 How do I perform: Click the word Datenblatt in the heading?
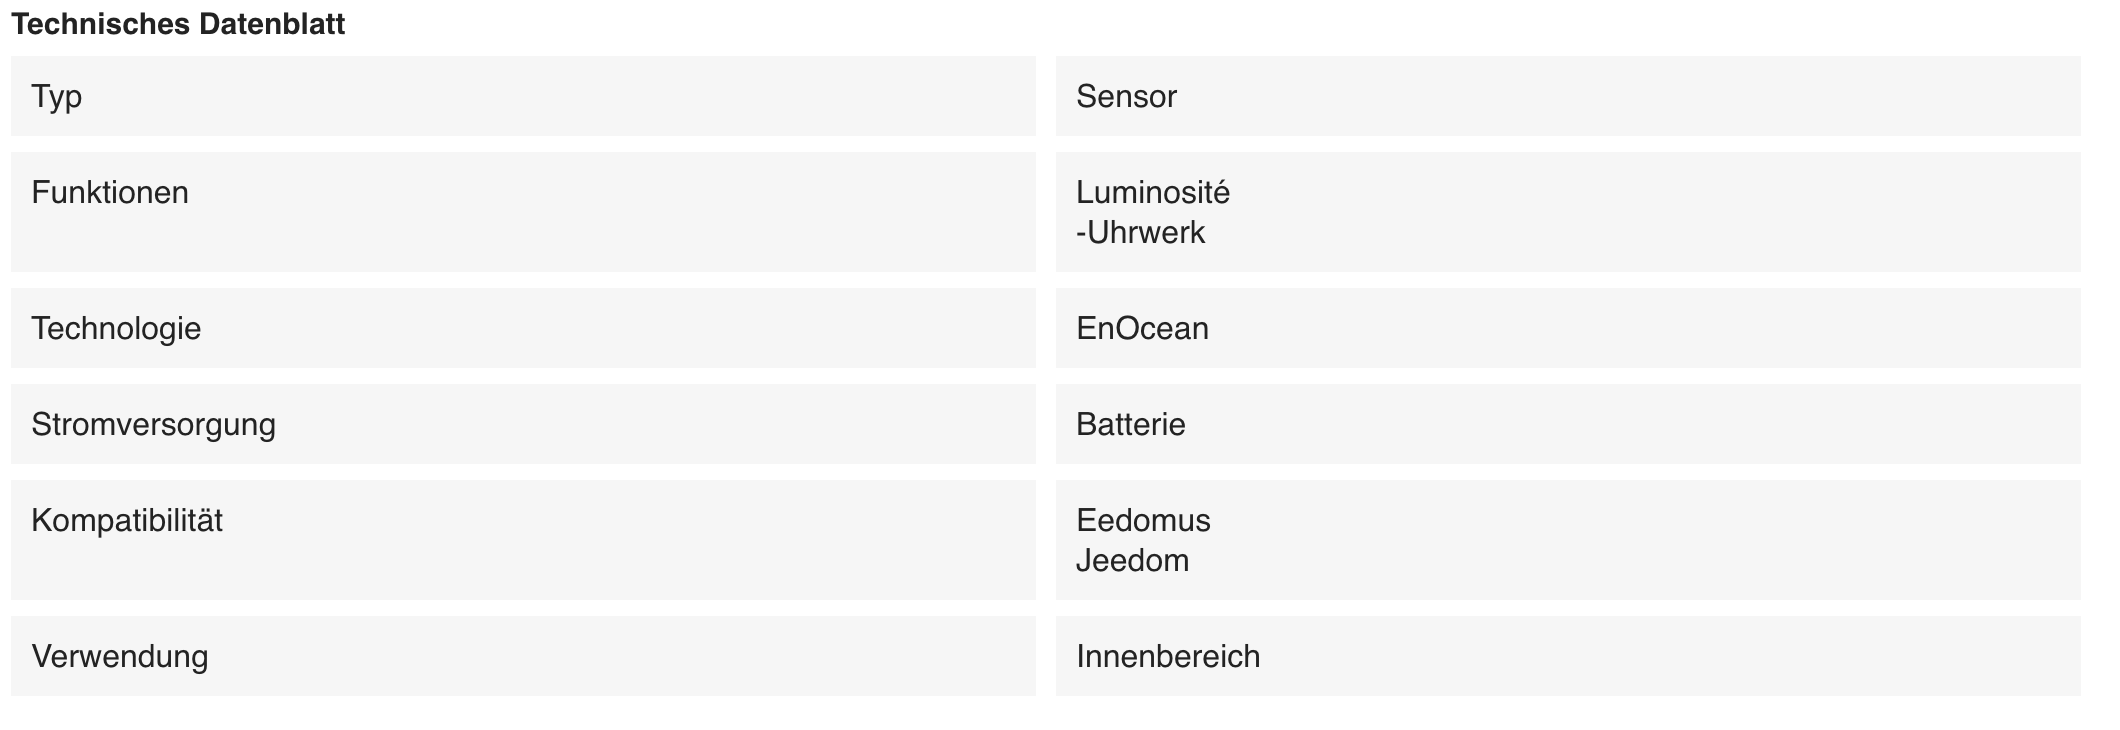[x=272, y=25]
